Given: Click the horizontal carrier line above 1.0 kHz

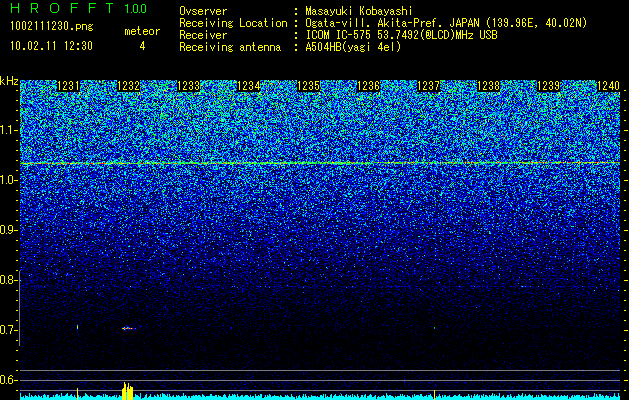Looking at the screenshot, I should click(x=320, y=163).
